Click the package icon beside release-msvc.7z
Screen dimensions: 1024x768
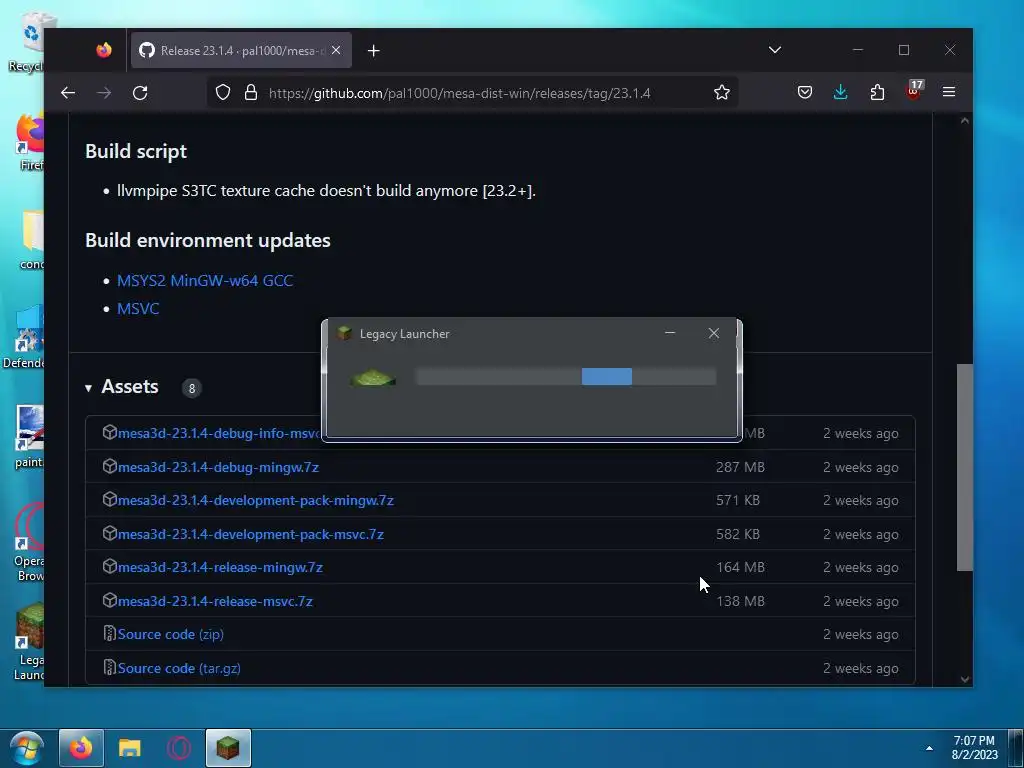pyautogui.click(x=109, y=600)
